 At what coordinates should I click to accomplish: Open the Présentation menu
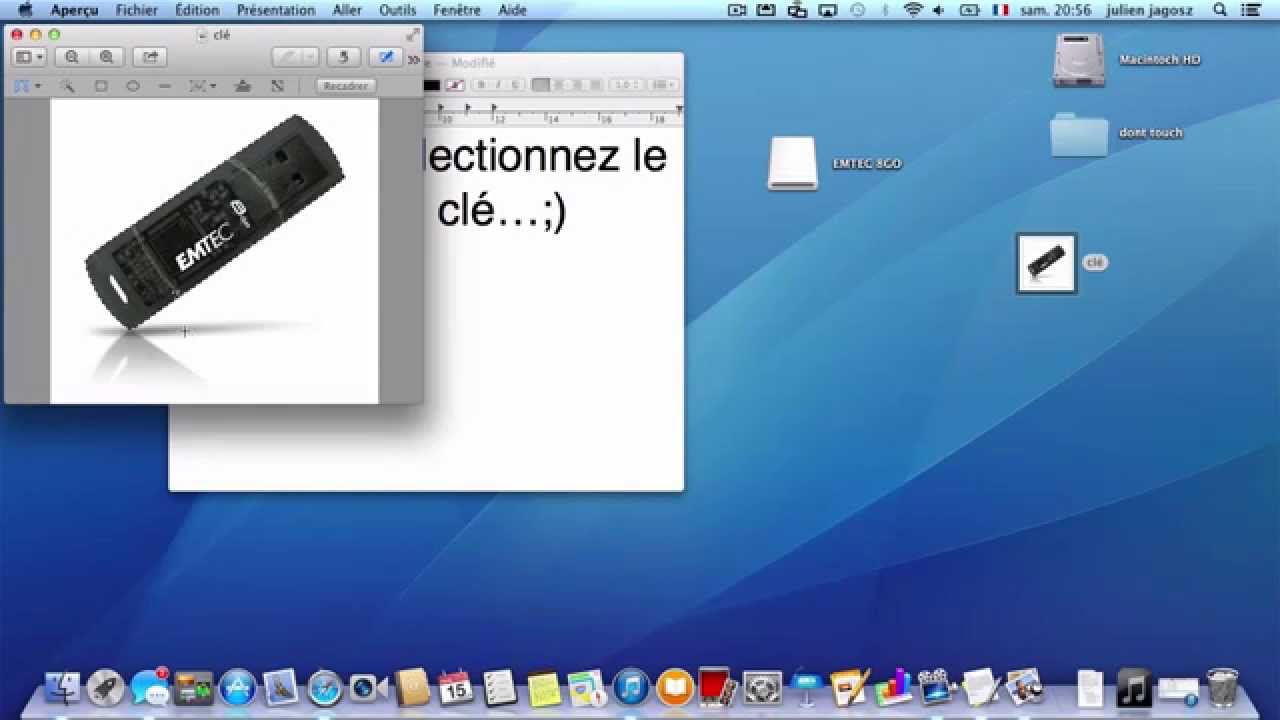click(276, 10)
